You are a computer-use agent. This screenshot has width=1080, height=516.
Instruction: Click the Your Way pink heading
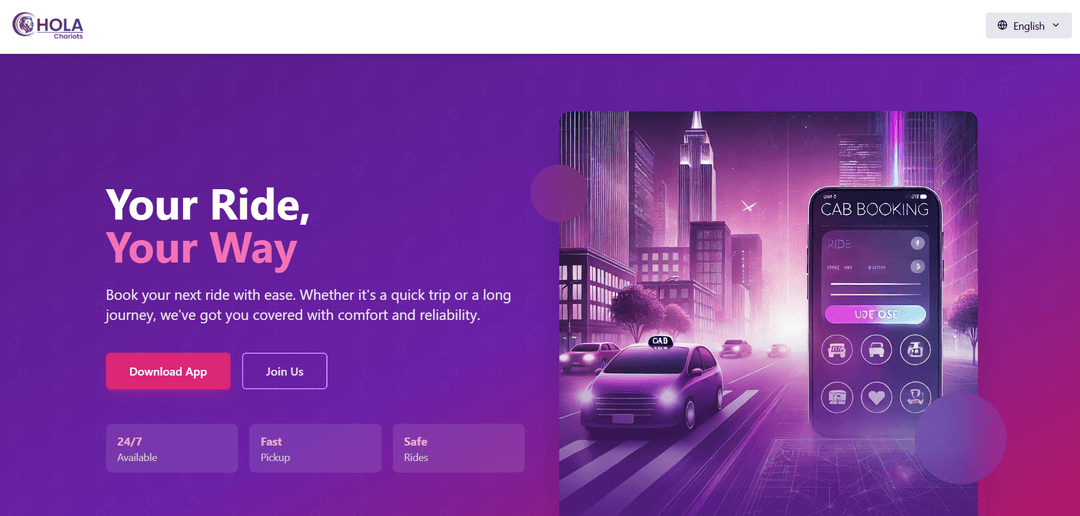click(201, 247)
